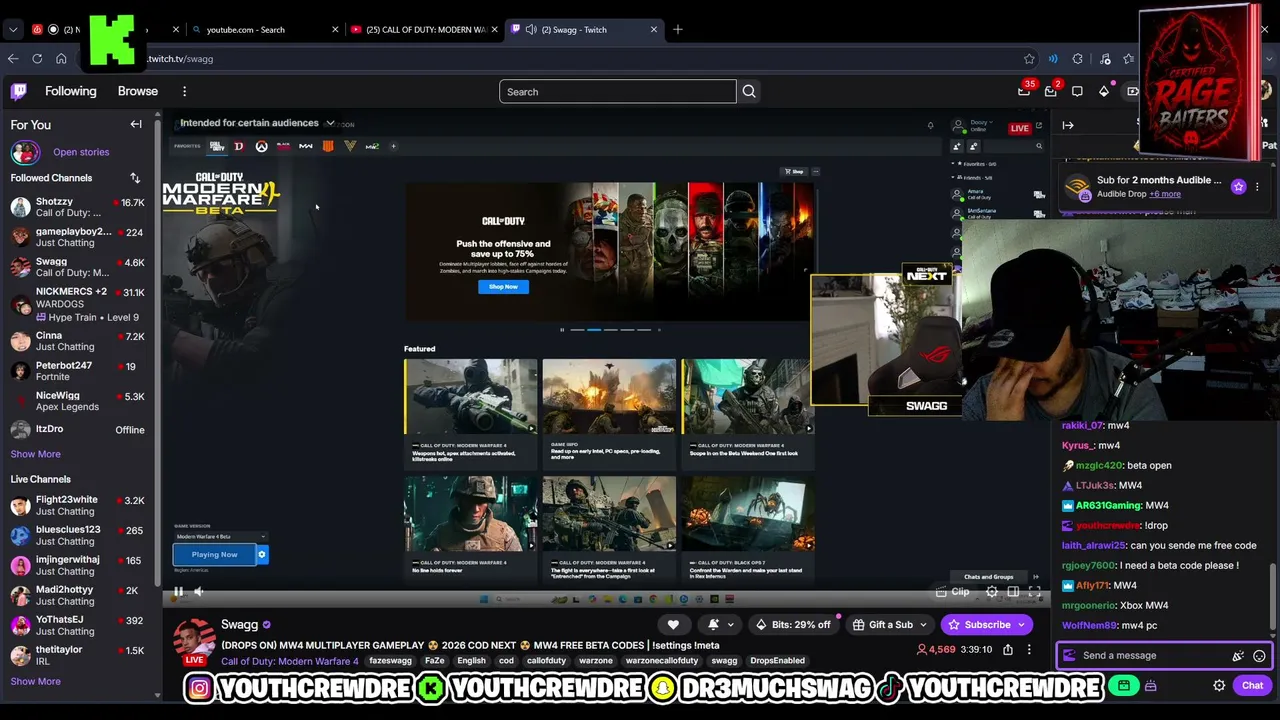
Task: Show more Live Channels
Action: pyautogui.click(x=35, y=682)
